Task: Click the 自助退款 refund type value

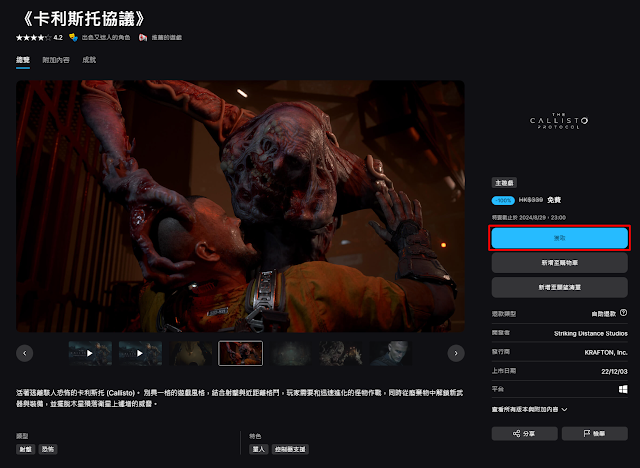Action: click(604, 314)
